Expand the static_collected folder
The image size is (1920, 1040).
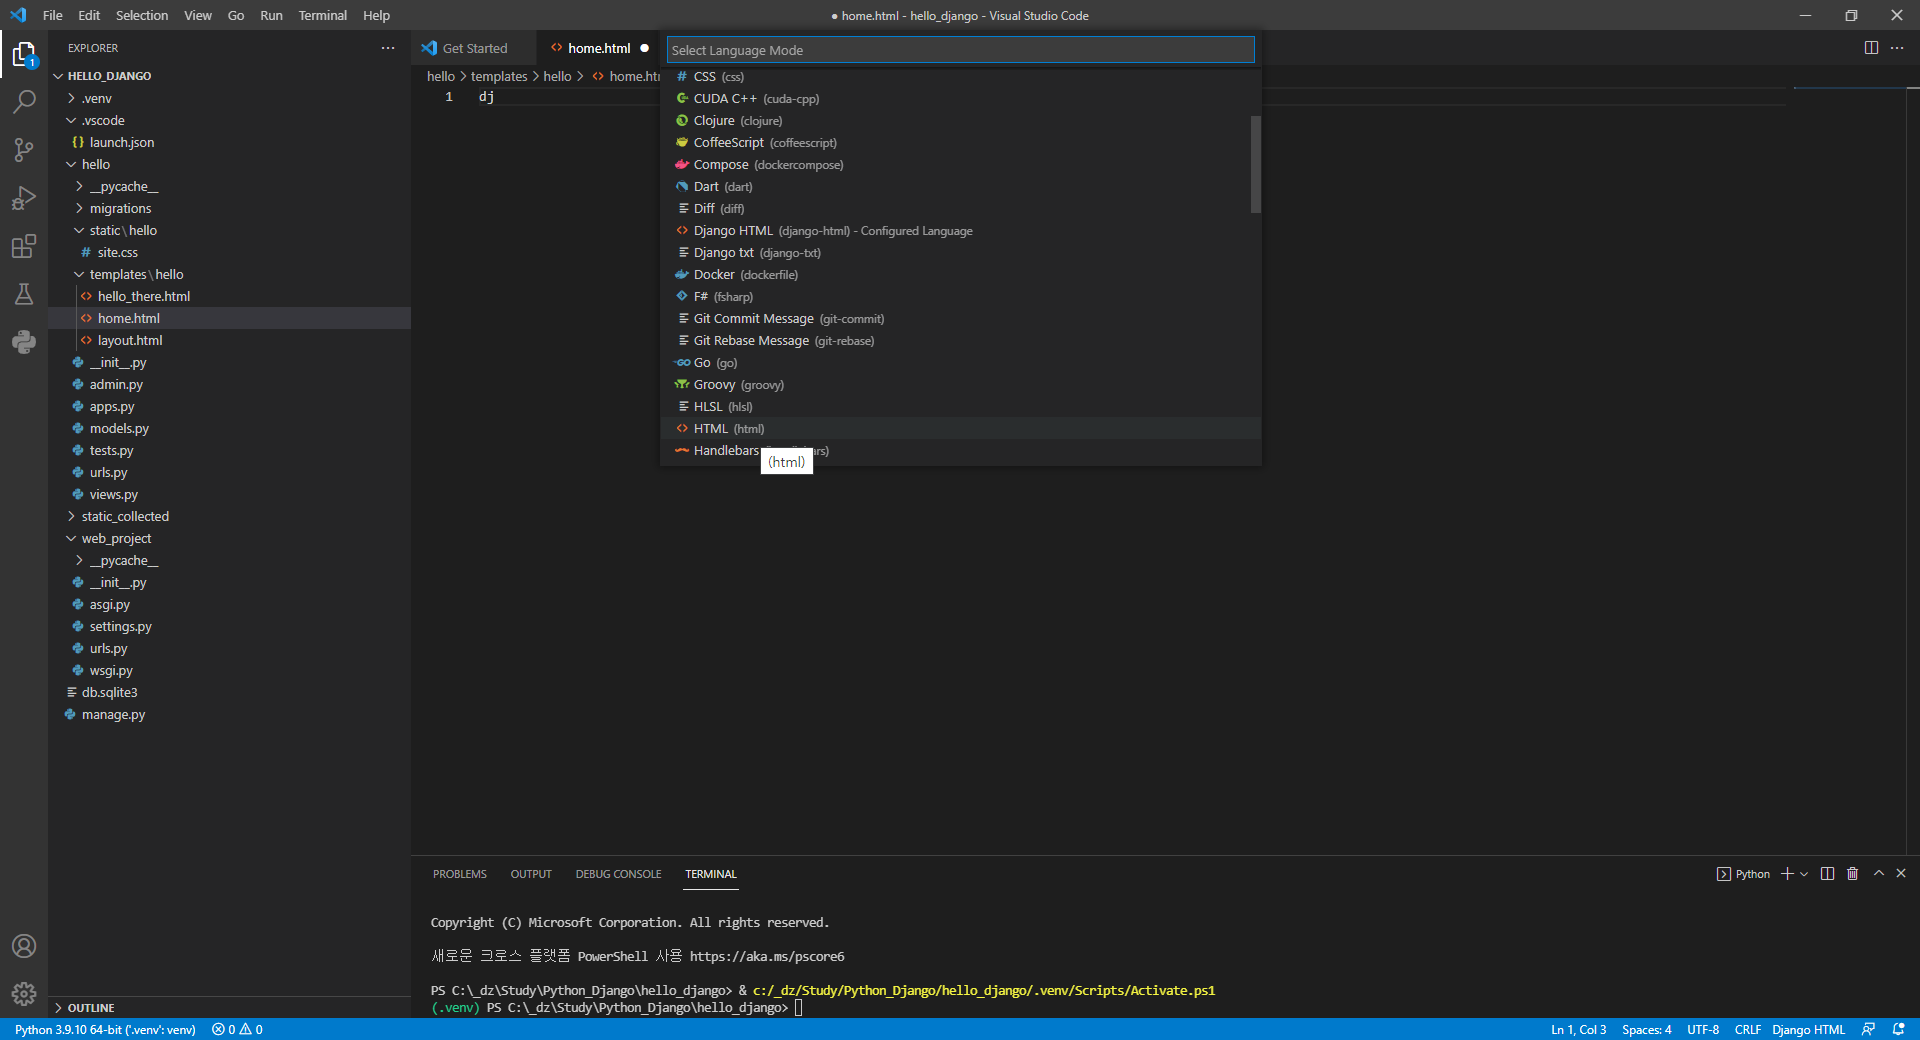tap(230, 517)
